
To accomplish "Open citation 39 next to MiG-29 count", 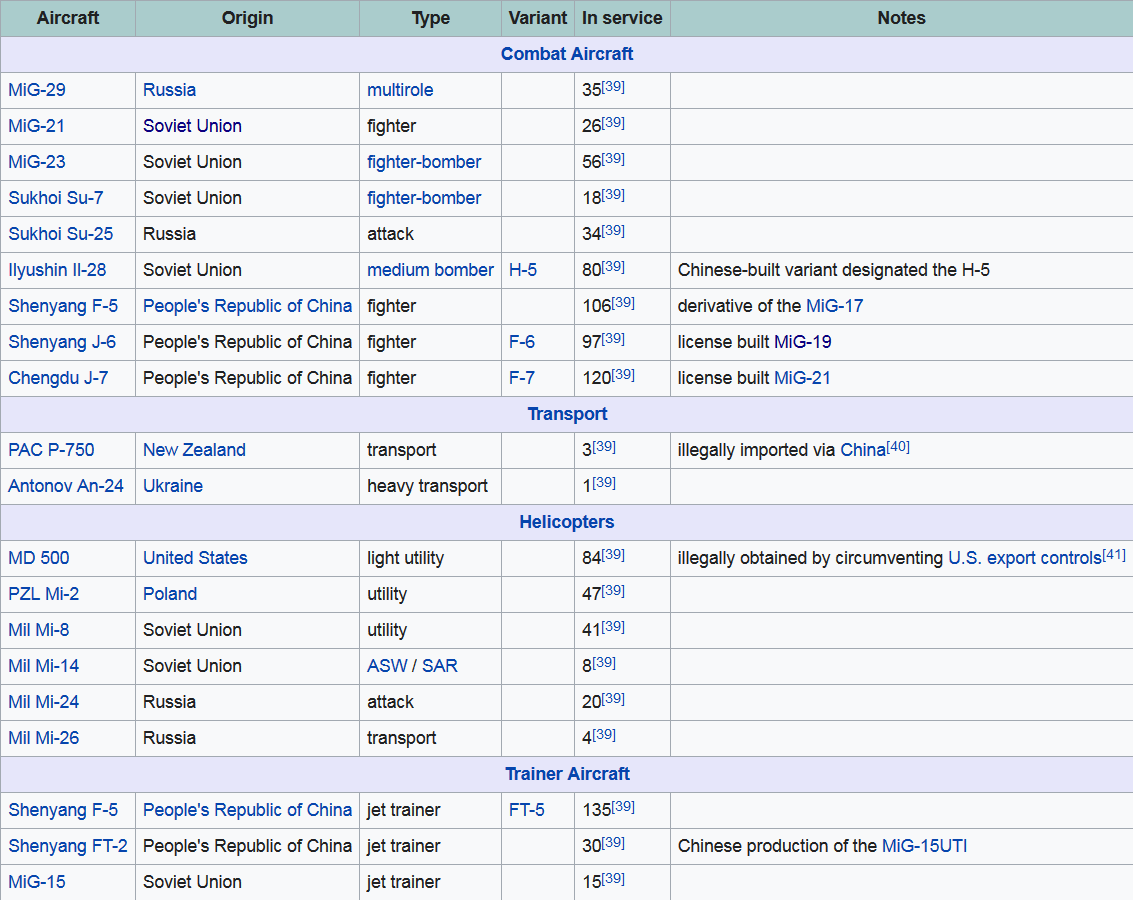I will 613,87.
